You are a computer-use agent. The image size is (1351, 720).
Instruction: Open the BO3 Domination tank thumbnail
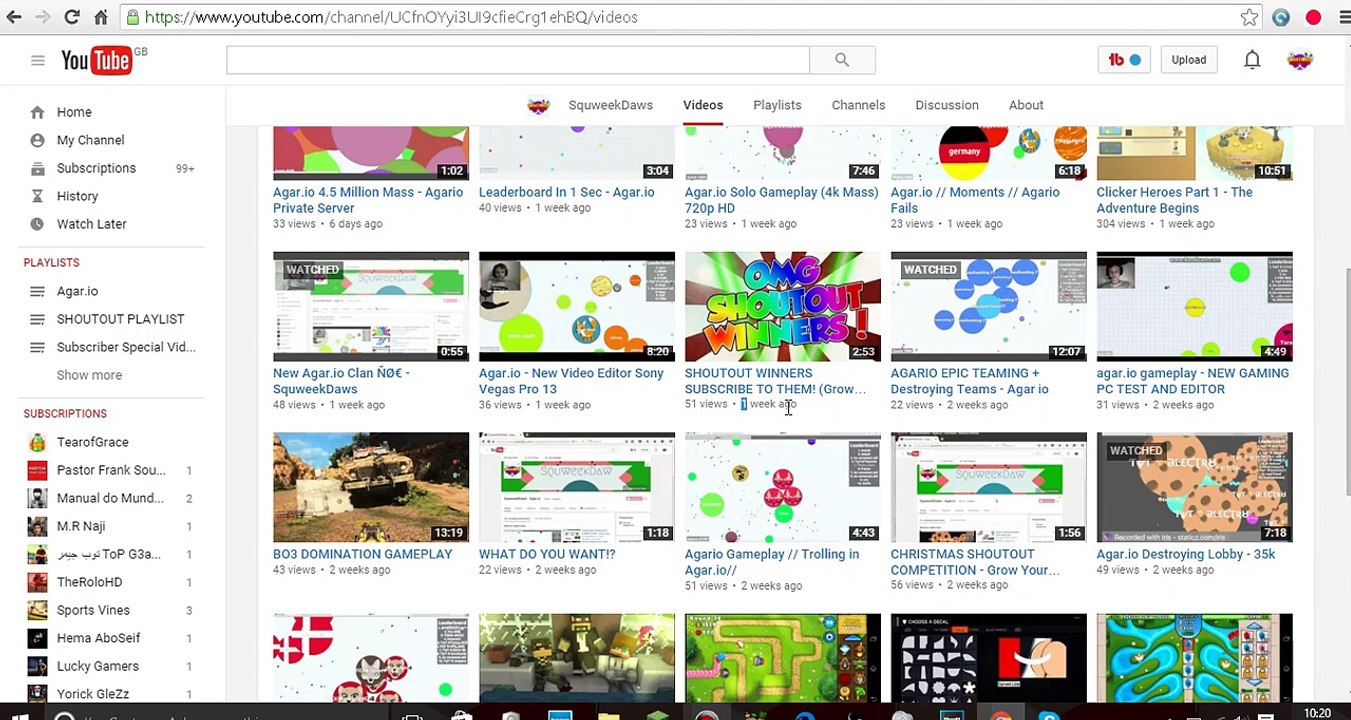[x=371, y=487]
